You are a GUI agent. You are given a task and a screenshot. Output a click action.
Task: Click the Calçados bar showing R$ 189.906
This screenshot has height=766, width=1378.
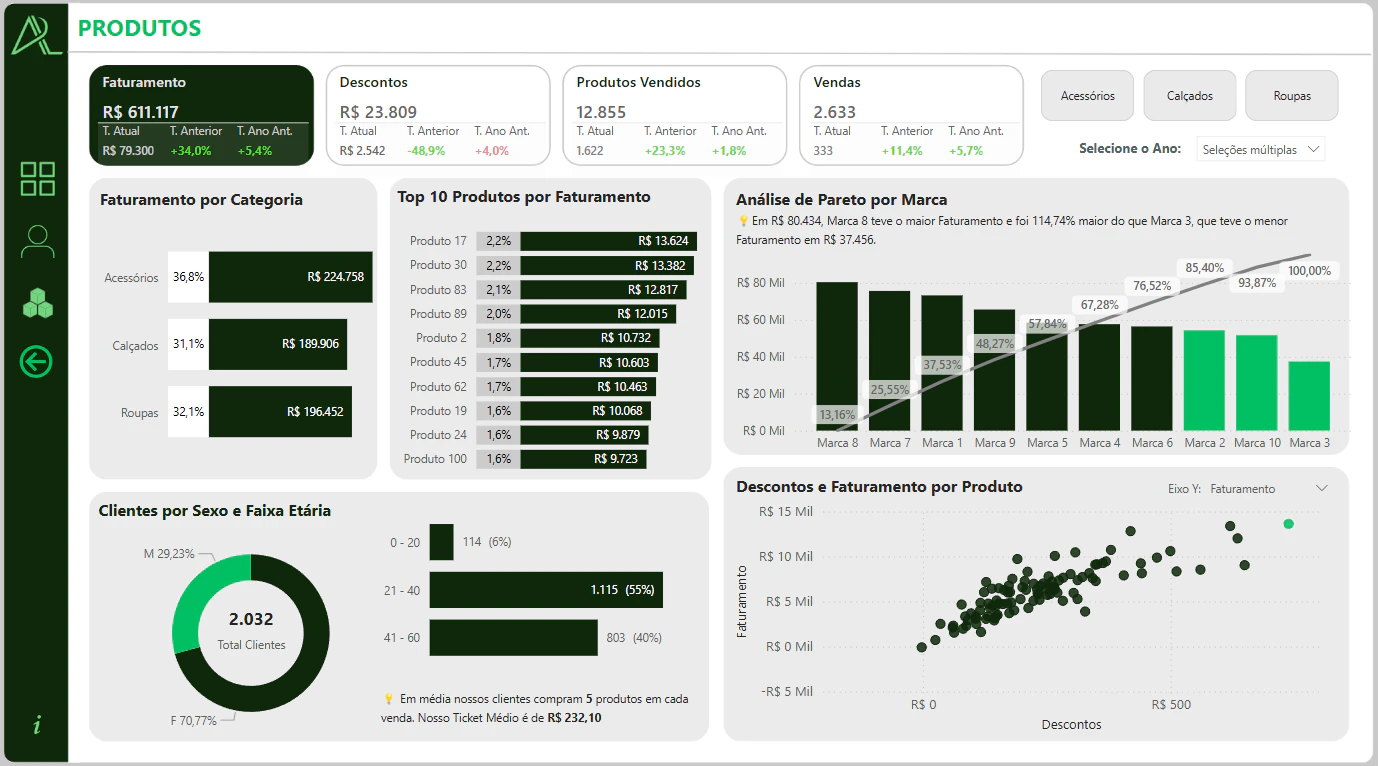(x=278, y=344)
